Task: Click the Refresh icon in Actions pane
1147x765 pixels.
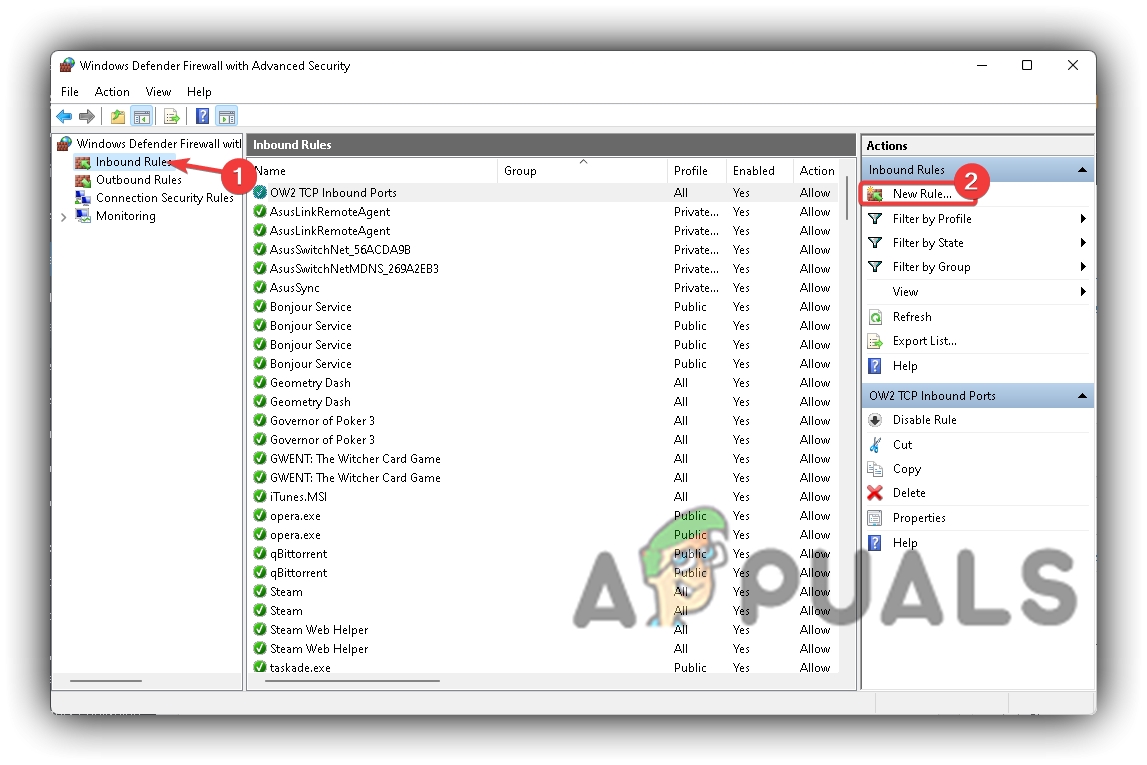Action: point(875,317)
